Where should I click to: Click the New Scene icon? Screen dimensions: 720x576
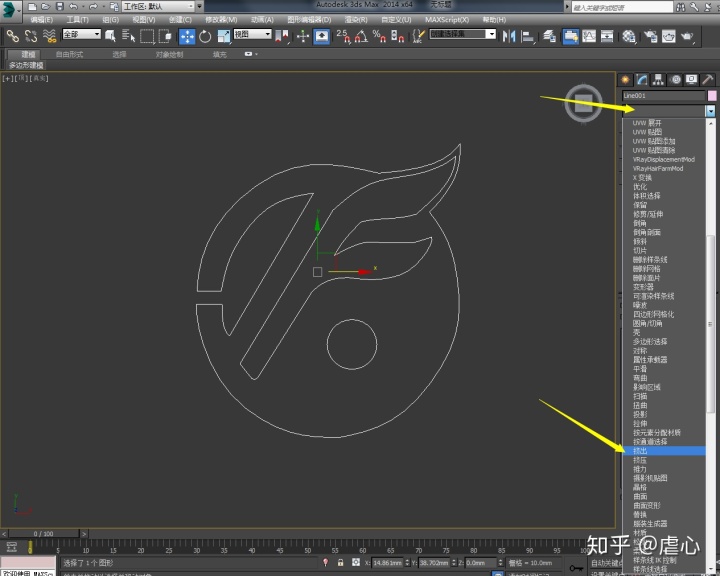32,6
